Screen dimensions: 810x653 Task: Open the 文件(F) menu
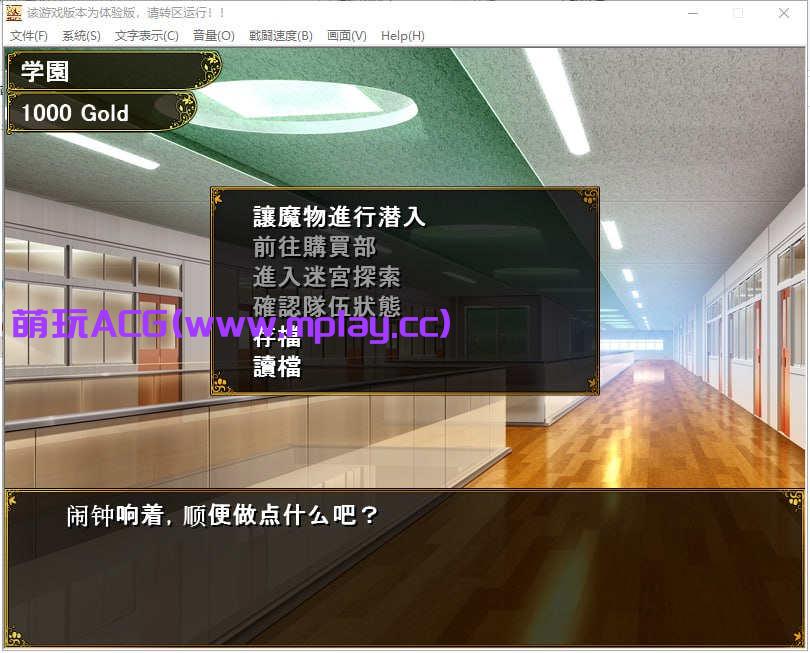(x=29, y=35)
